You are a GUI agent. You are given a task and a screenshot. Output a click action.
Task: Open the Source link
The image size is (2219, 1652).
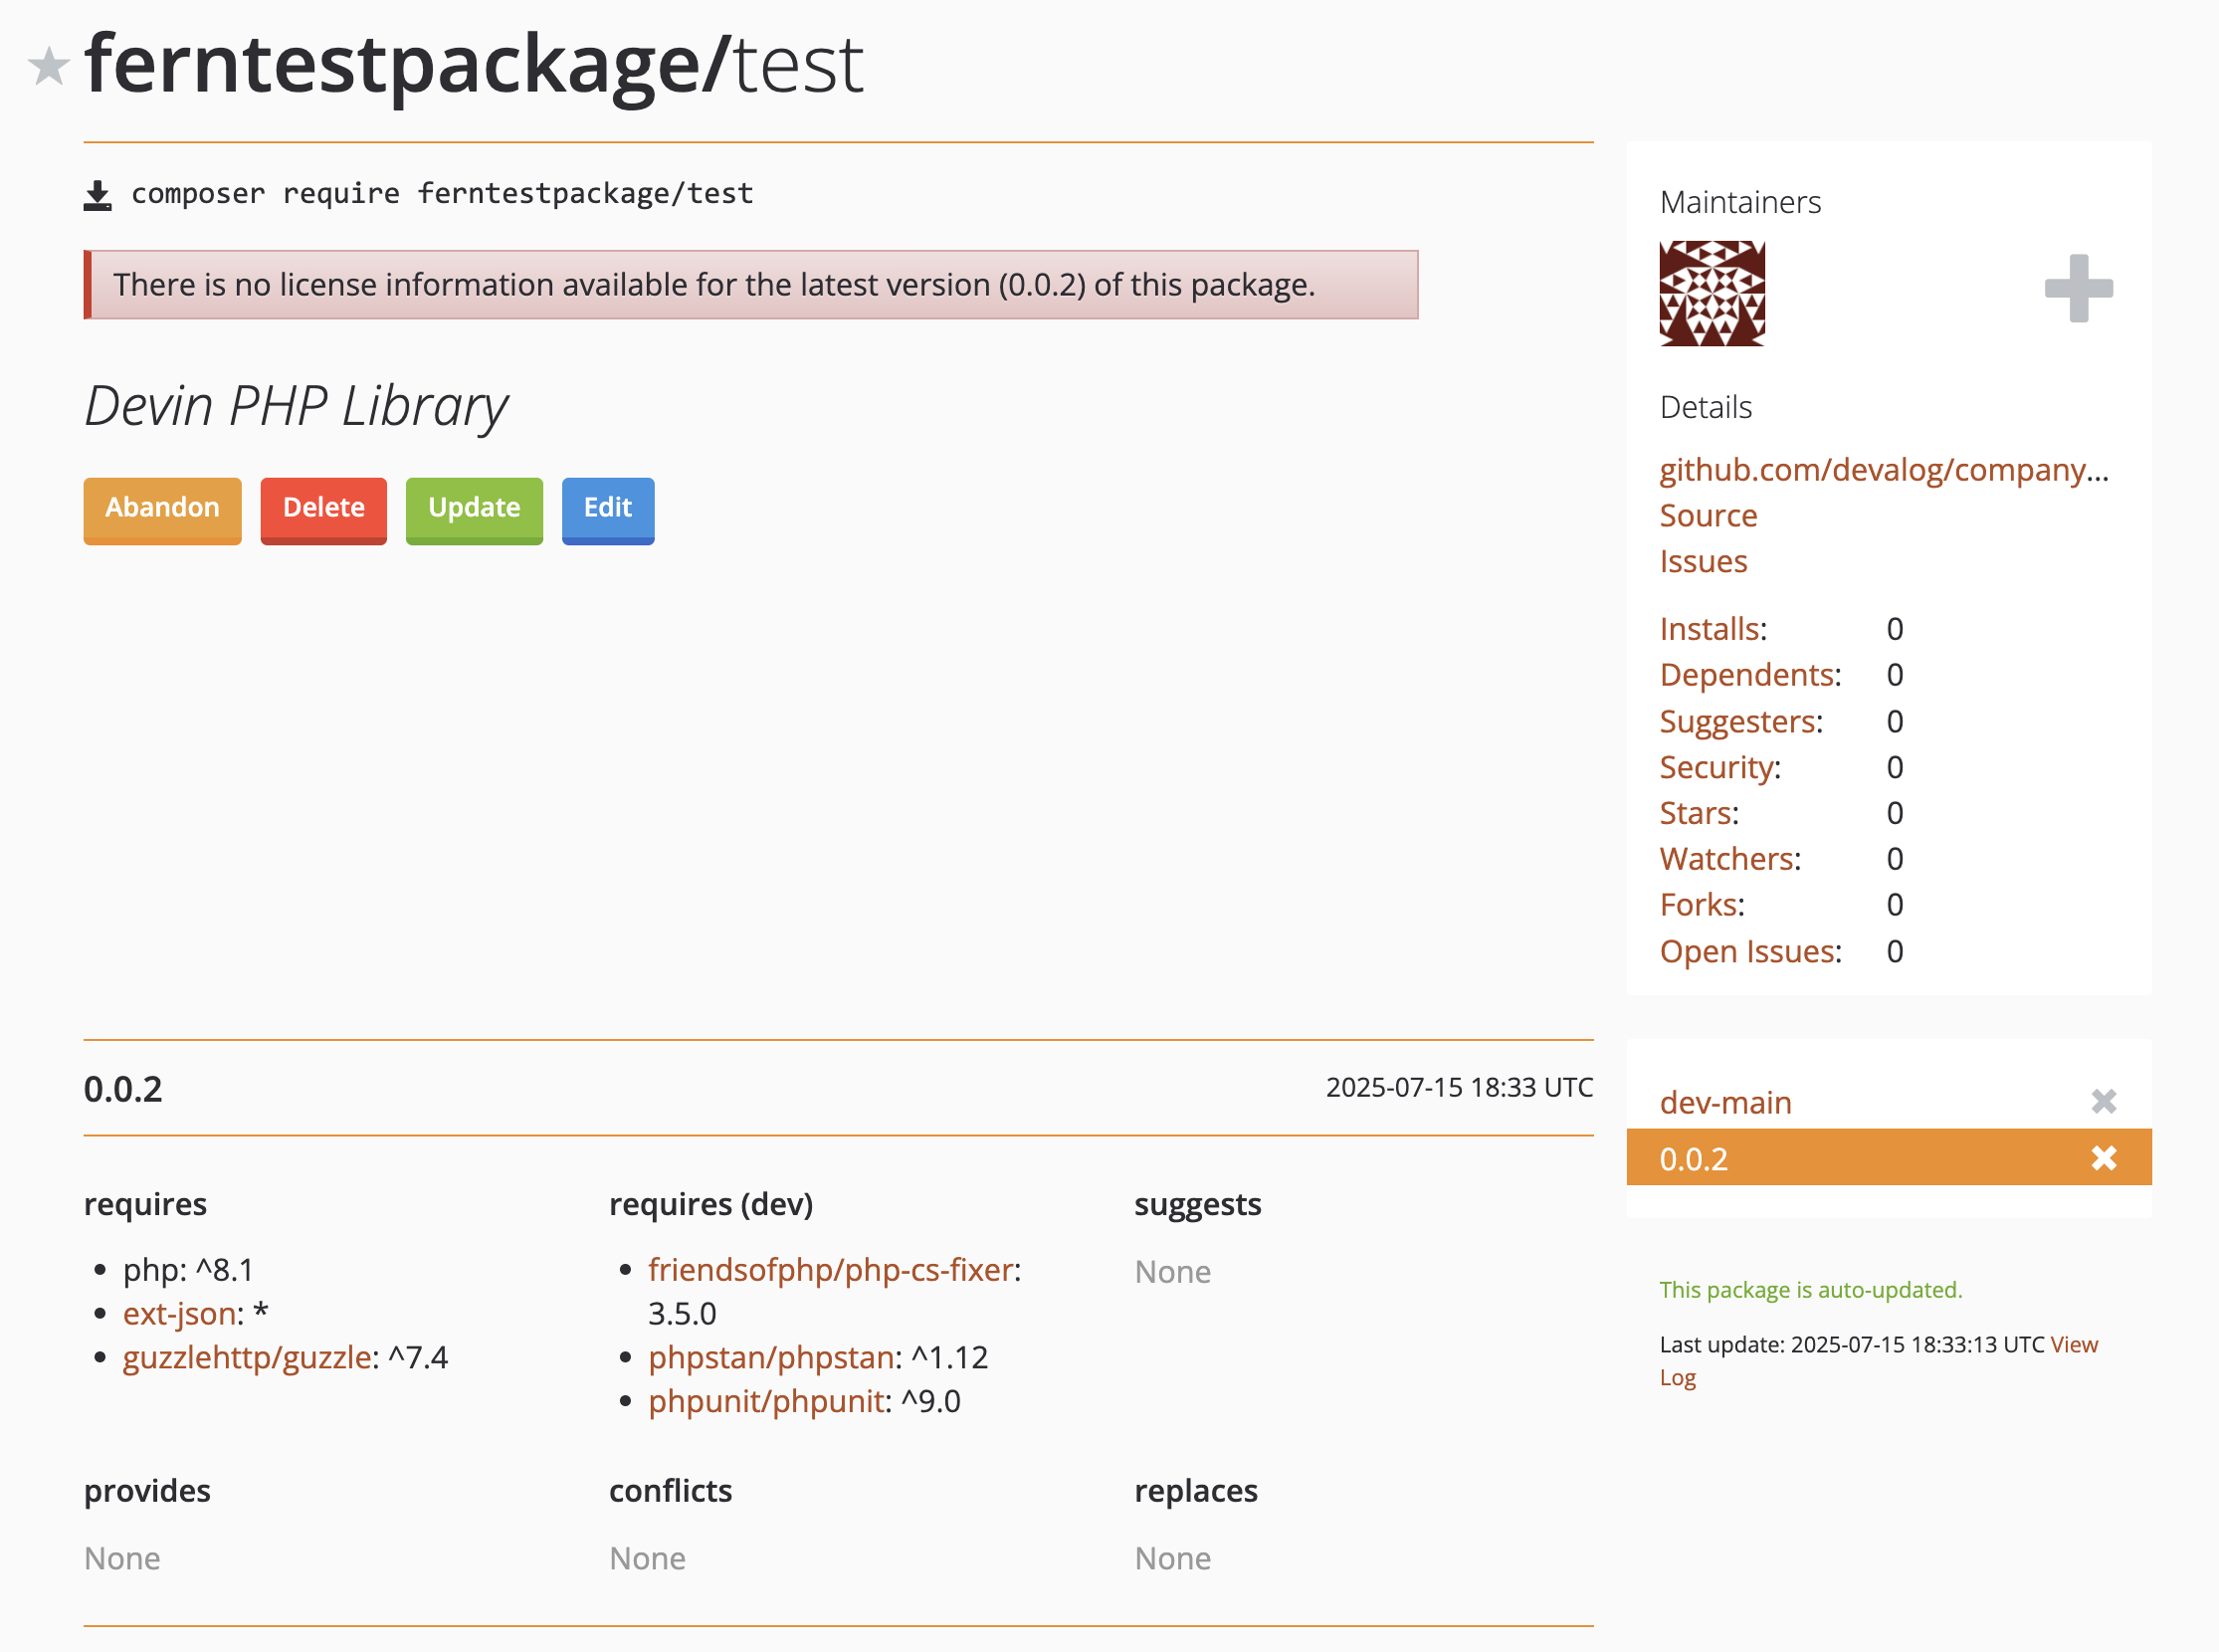(x=1708, y=516)
